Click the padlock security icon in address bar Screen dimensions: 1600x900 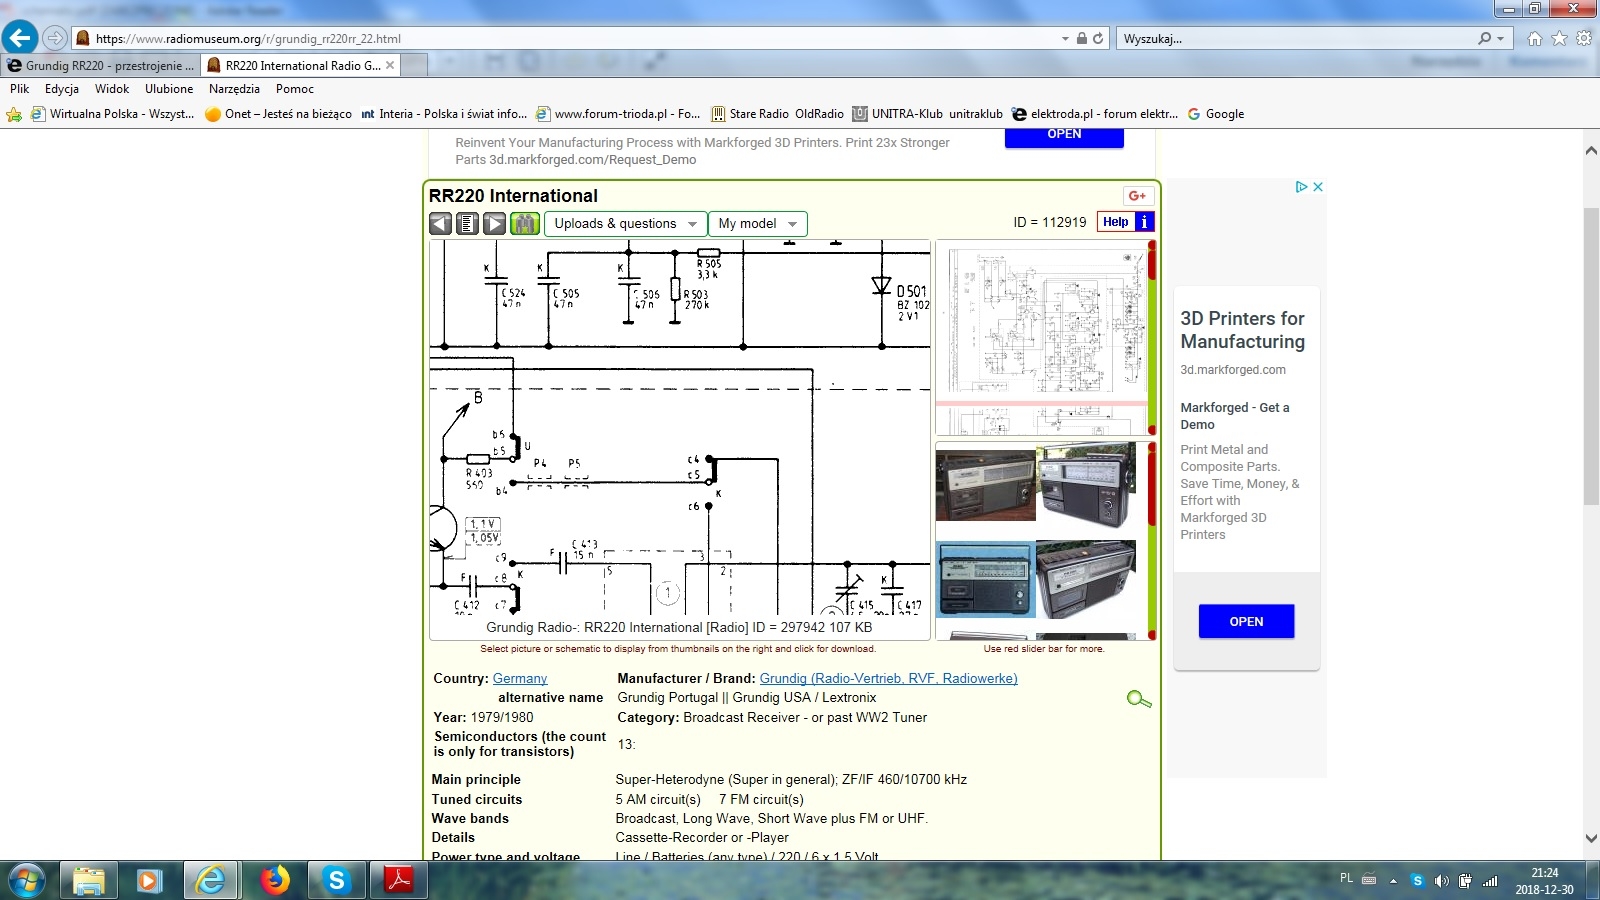1081,38
